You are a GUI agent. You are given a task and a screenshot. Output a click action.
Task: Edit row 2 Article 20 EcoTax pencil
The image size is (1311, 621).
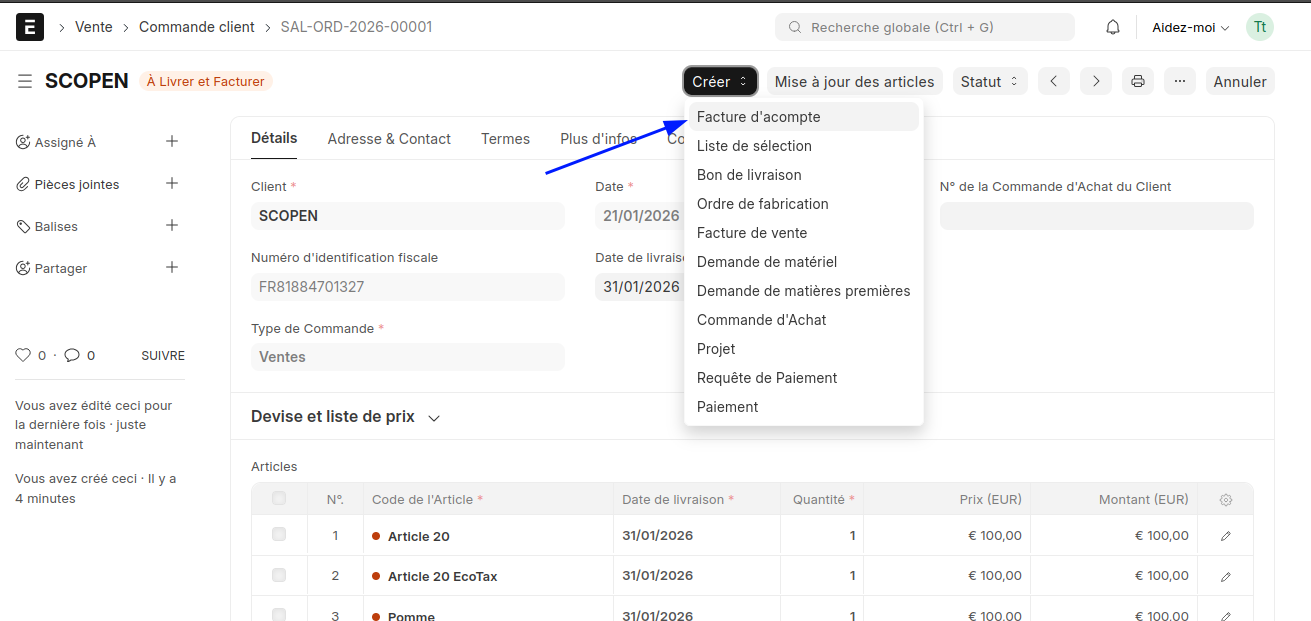[x=1226, y=576]
